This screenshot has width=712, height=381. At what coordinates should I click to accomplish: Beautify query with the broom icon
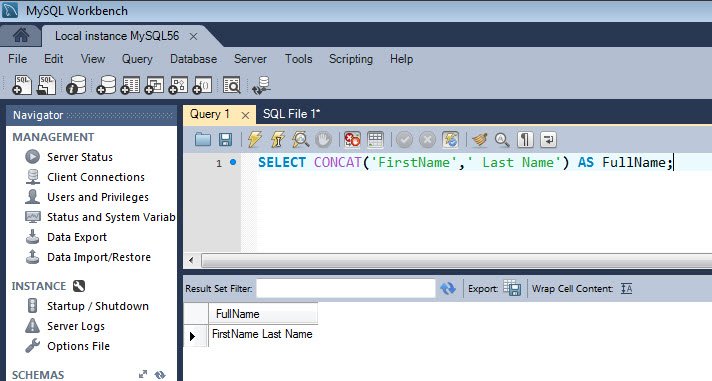coord(480,139)
